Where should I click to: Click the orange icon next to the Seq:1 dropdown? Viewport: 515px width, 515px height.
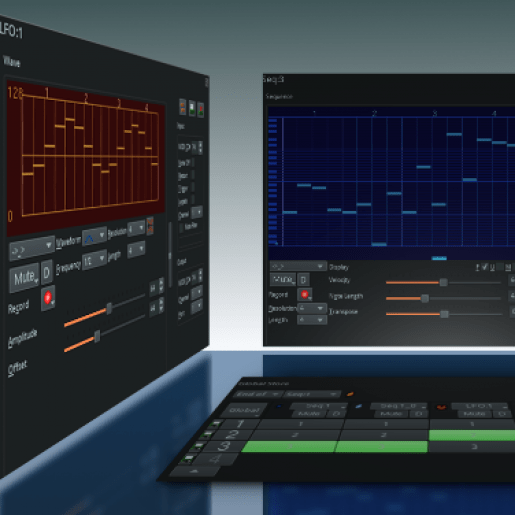(x=350, y=394)
